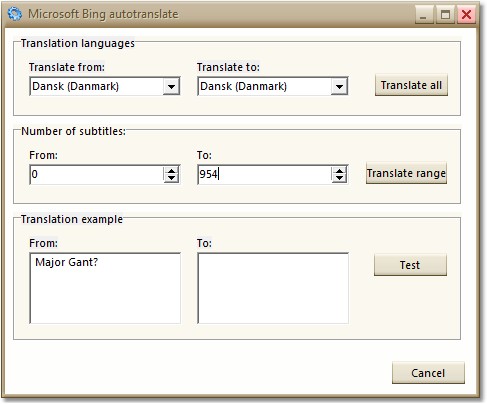Increase the subtitle From number

coord(171,170)
